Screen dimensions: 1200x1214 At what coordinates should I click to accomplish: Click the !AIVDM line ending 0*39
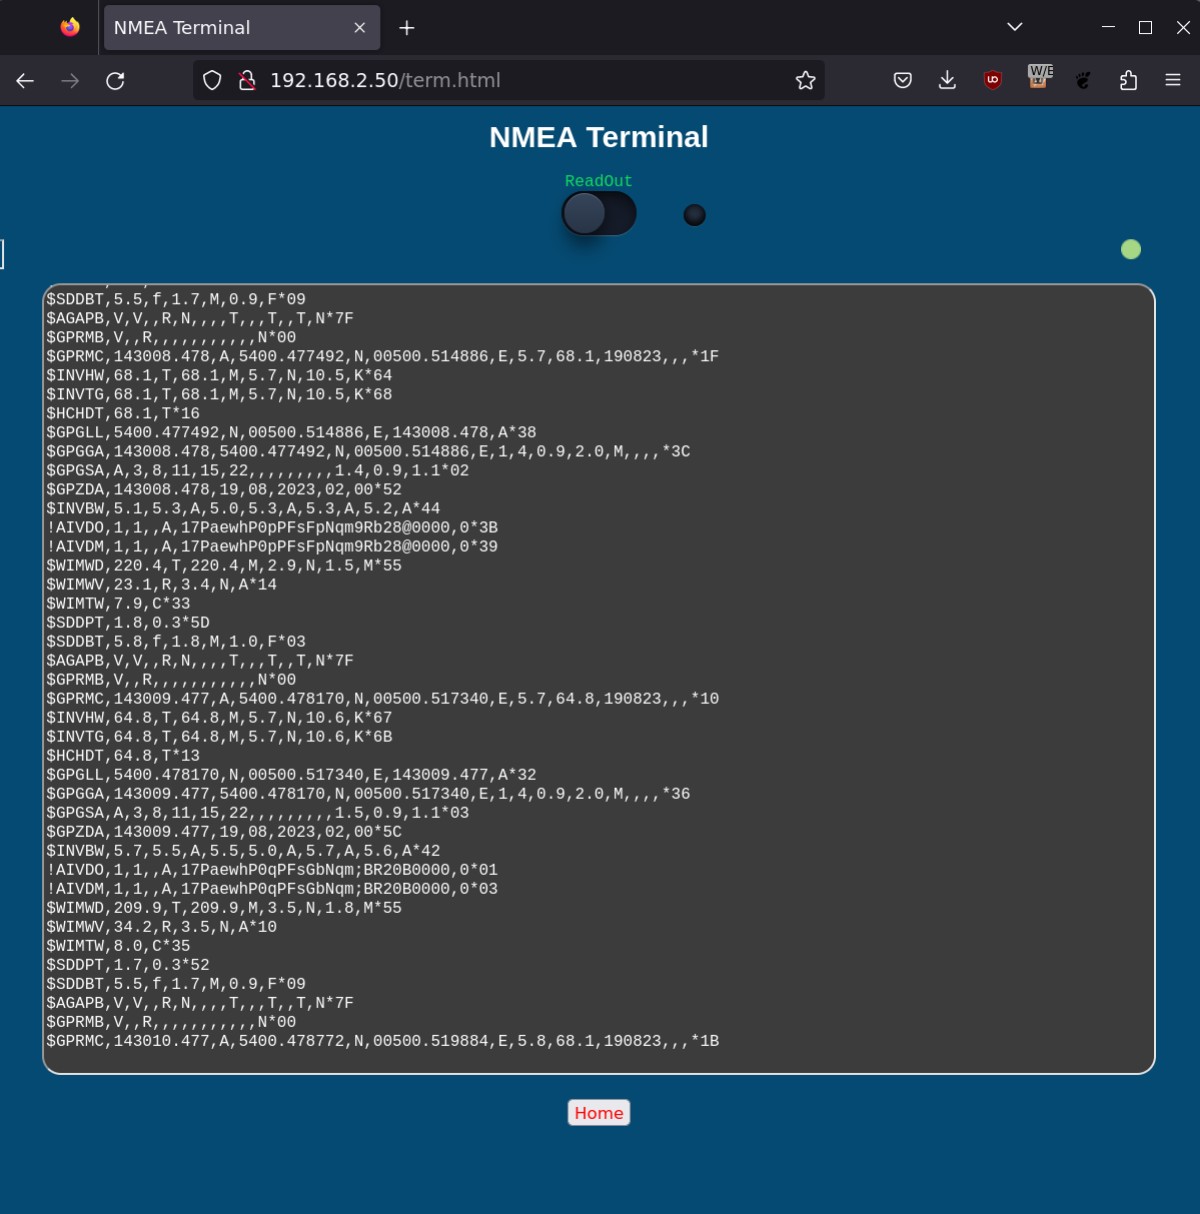[272, 547]
